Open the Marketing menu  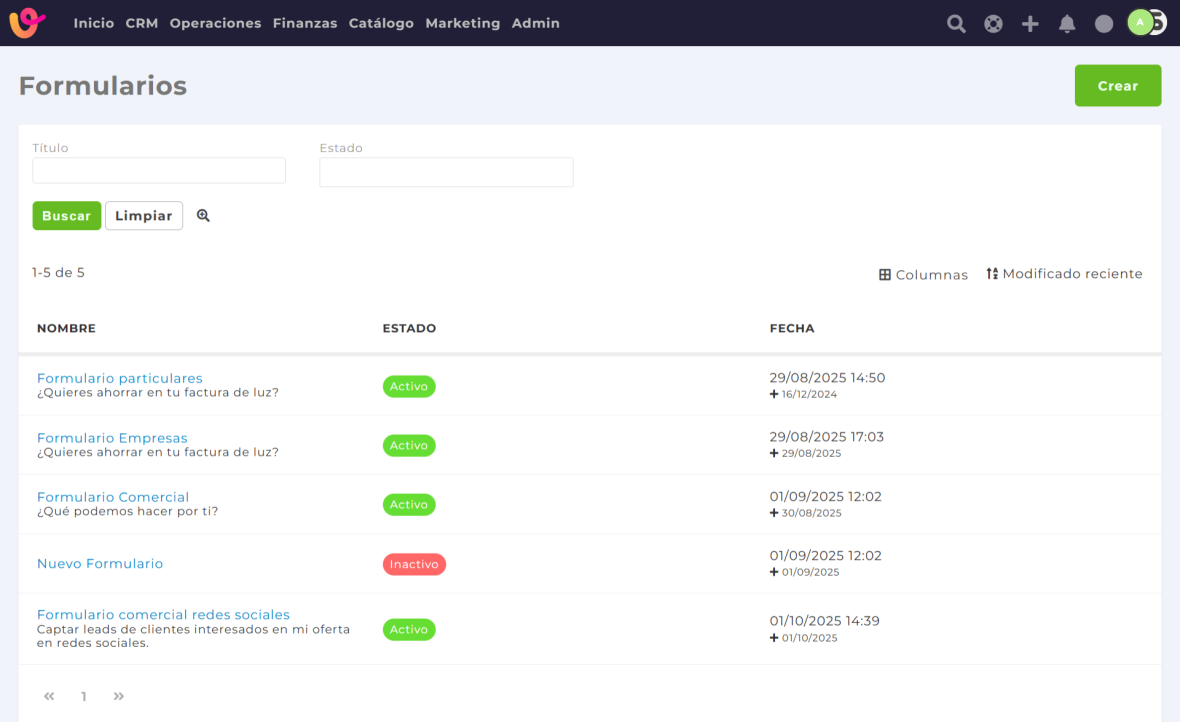[x=462, y=23]
